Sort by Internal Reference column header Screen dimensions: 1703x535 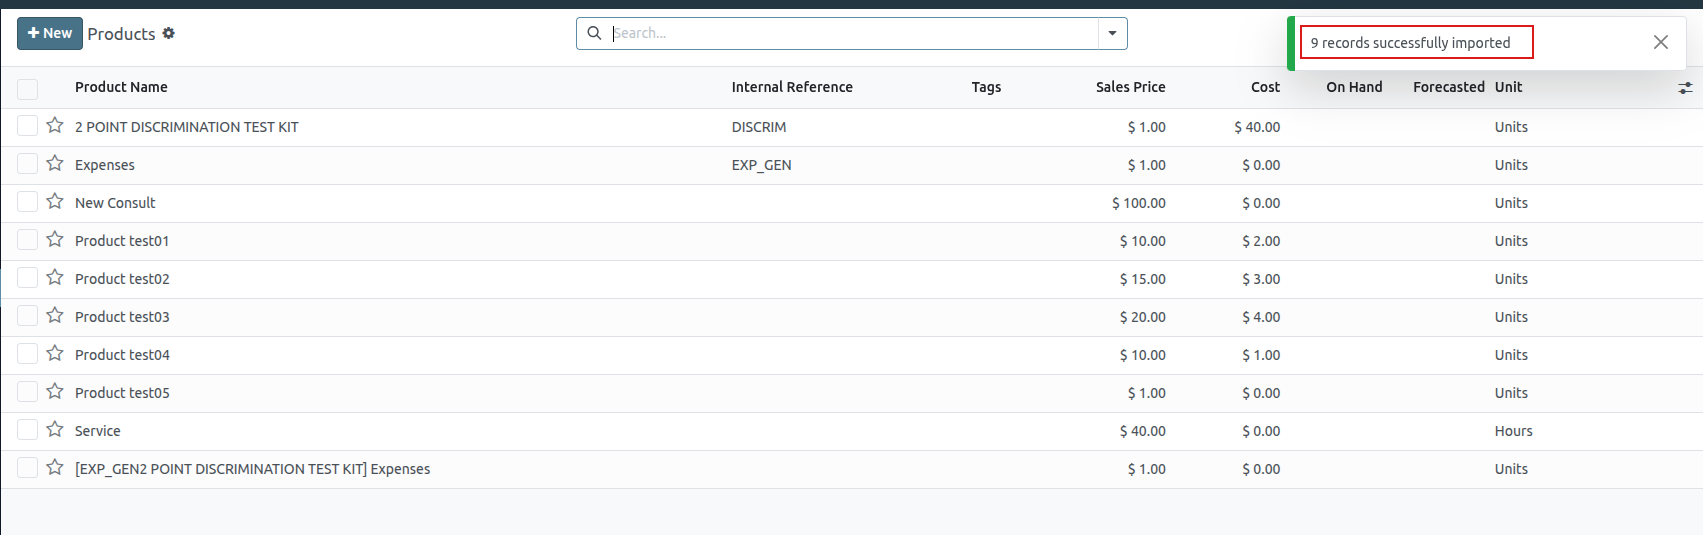(x=791, y=87)
